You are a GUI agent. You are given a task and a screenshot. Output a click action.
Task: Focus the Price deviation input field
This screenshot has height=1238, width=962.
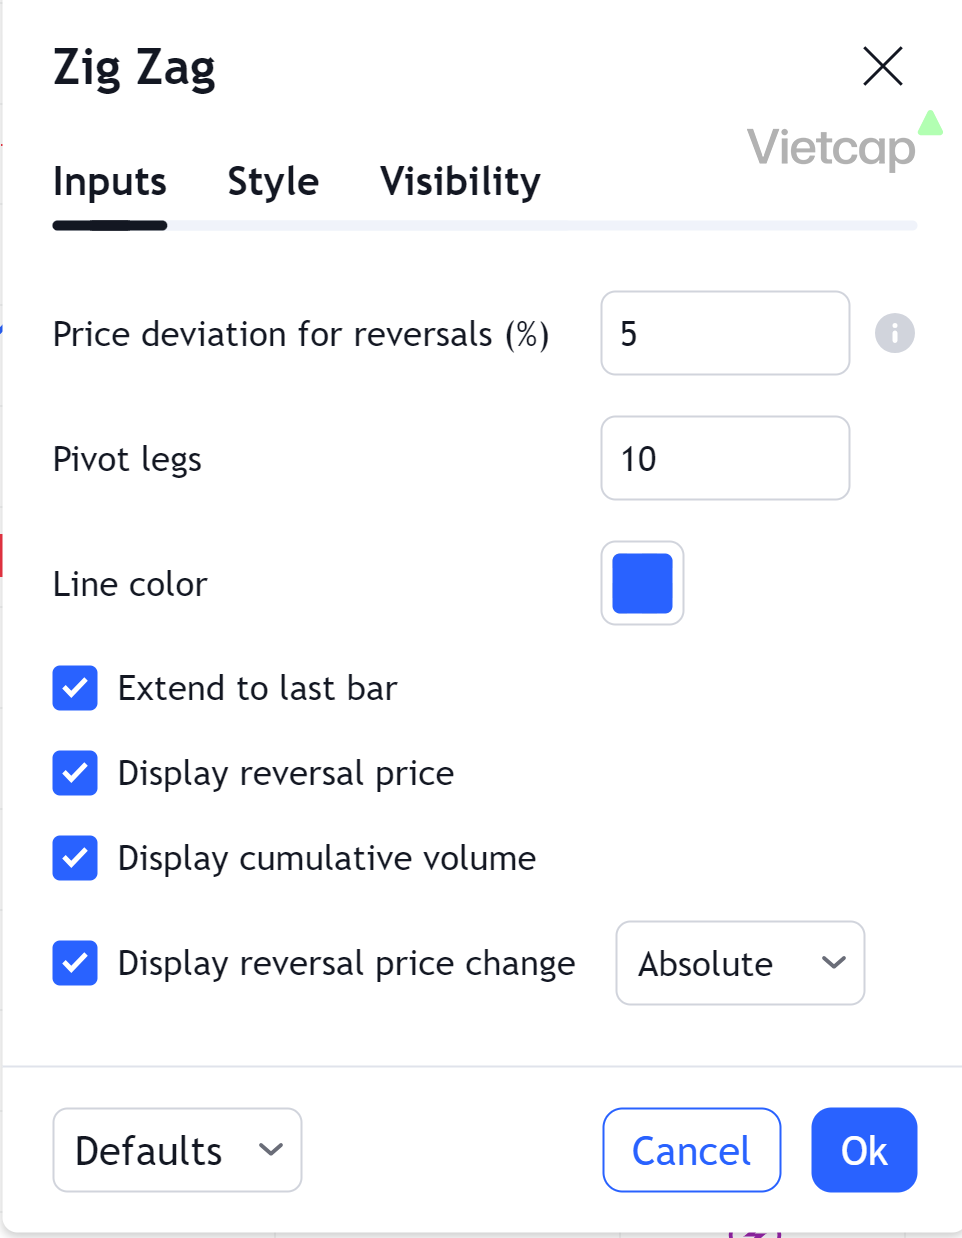pyautogui.click(x=725, y=333)
